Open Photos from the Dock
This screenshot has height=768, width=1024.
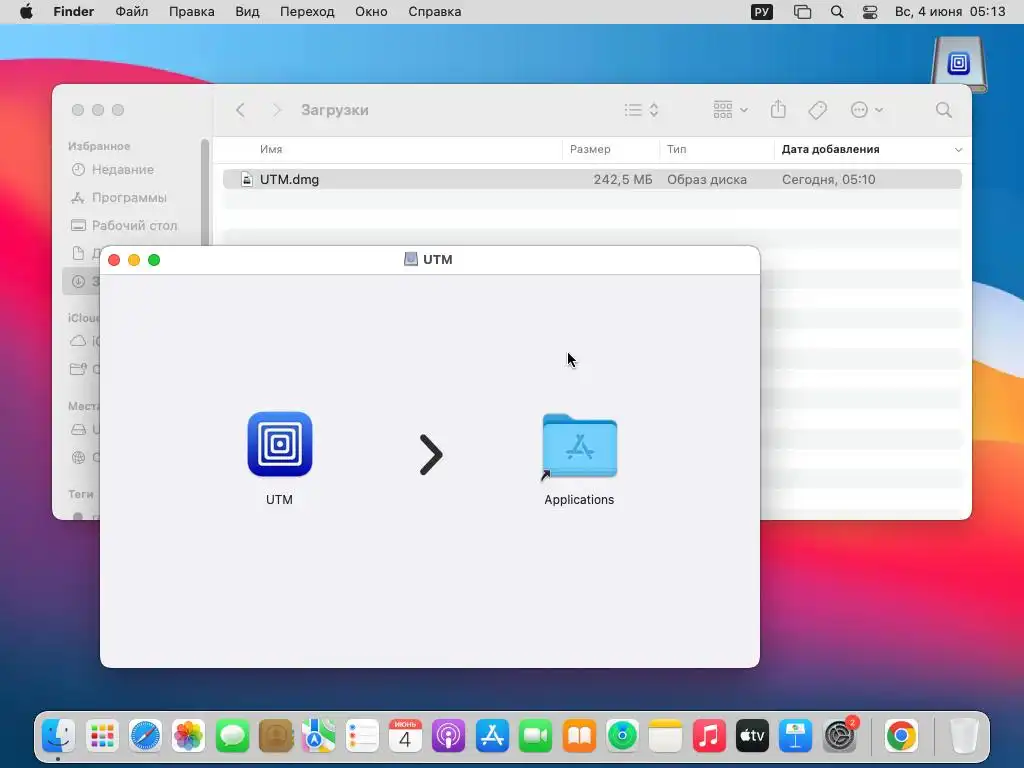click(188, 736)
